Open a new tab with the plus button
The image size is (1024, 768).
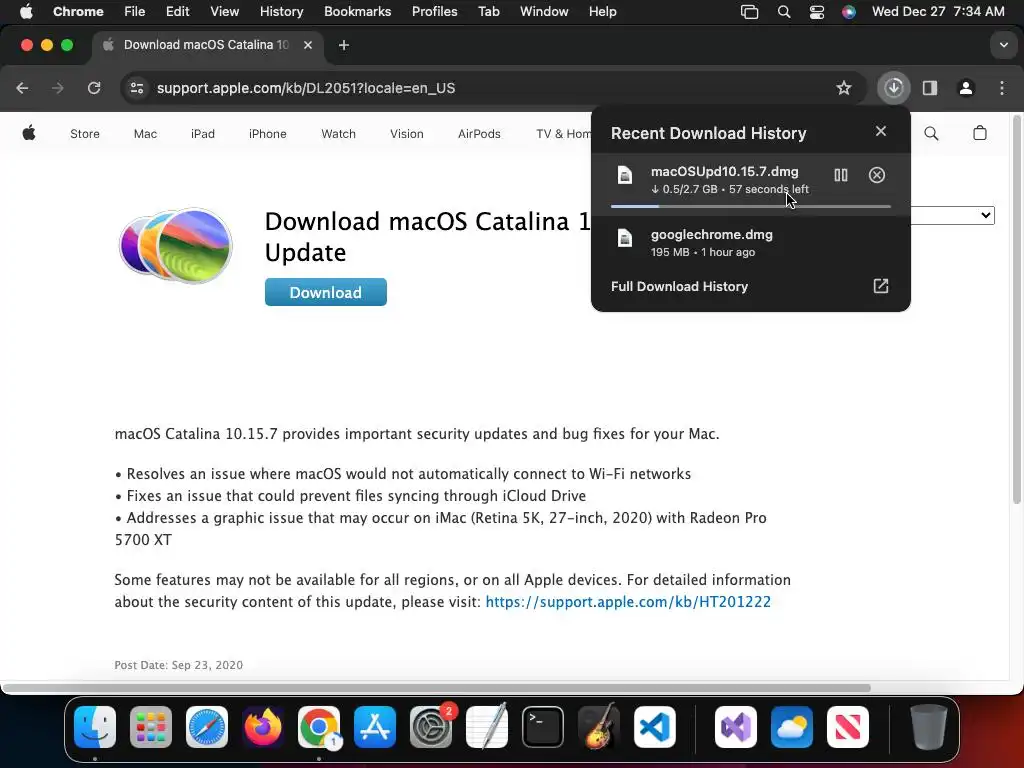[344, 45]
